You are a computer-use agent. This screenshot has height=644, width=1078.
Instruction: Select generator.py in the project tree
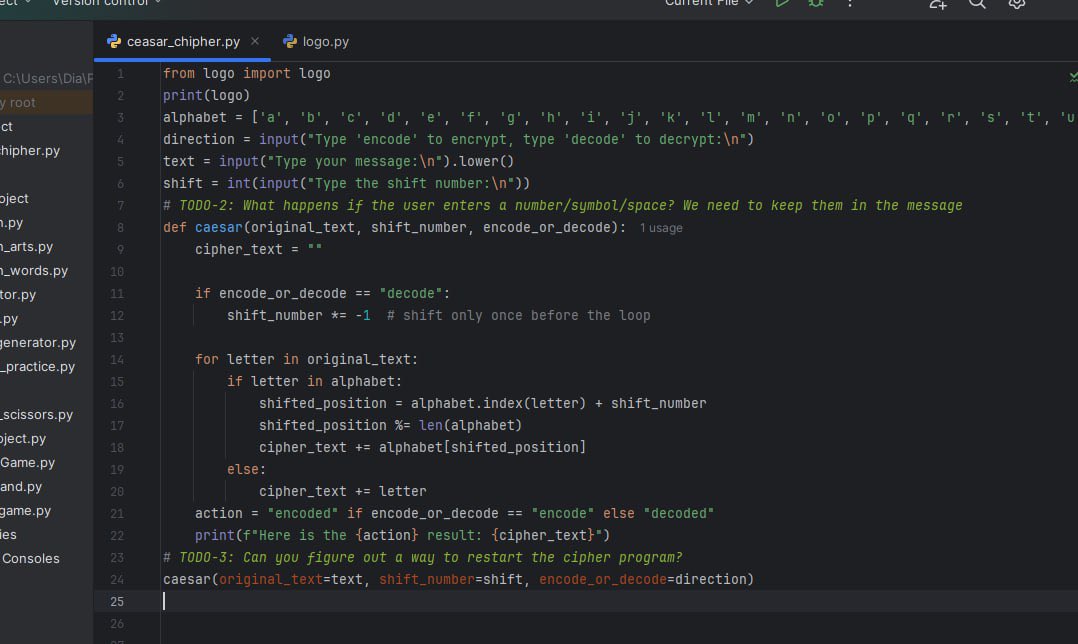[x=38, y=342]
